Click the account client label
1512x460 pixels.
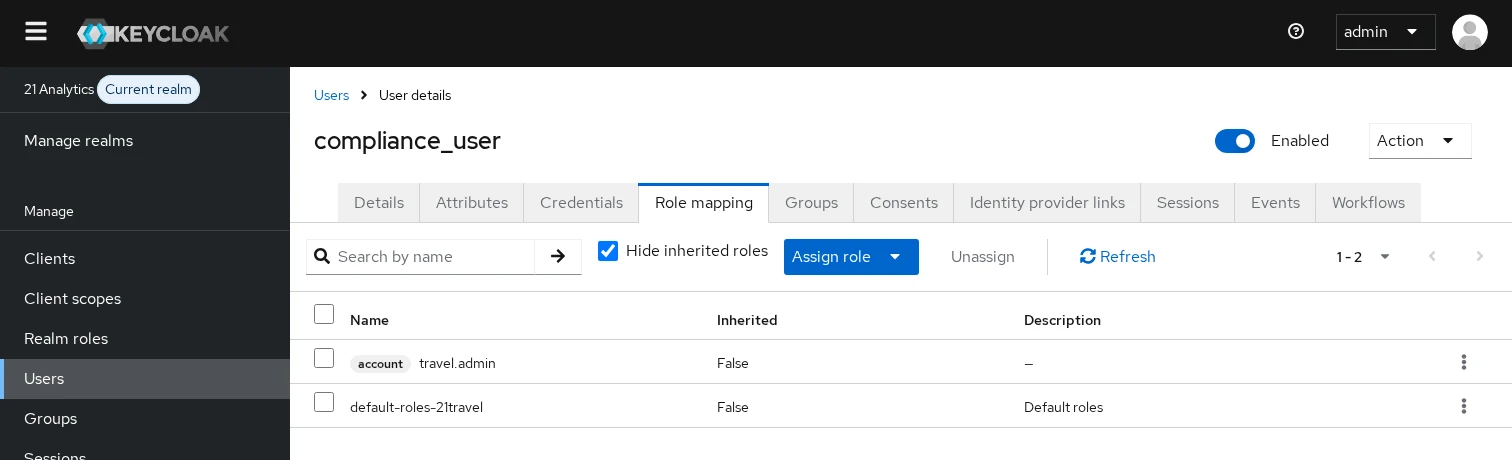[380, 364]
